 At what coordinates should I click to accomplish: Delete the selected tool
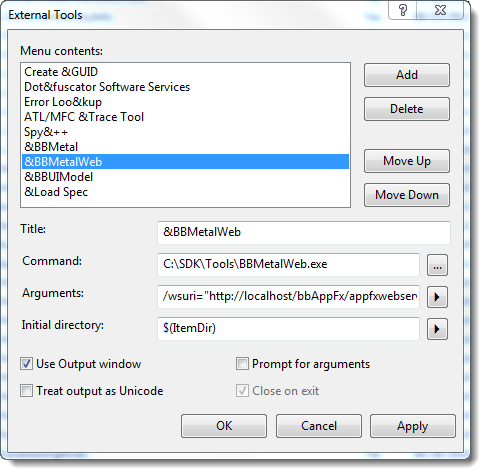pyautogui.click(x=407, y=109)
